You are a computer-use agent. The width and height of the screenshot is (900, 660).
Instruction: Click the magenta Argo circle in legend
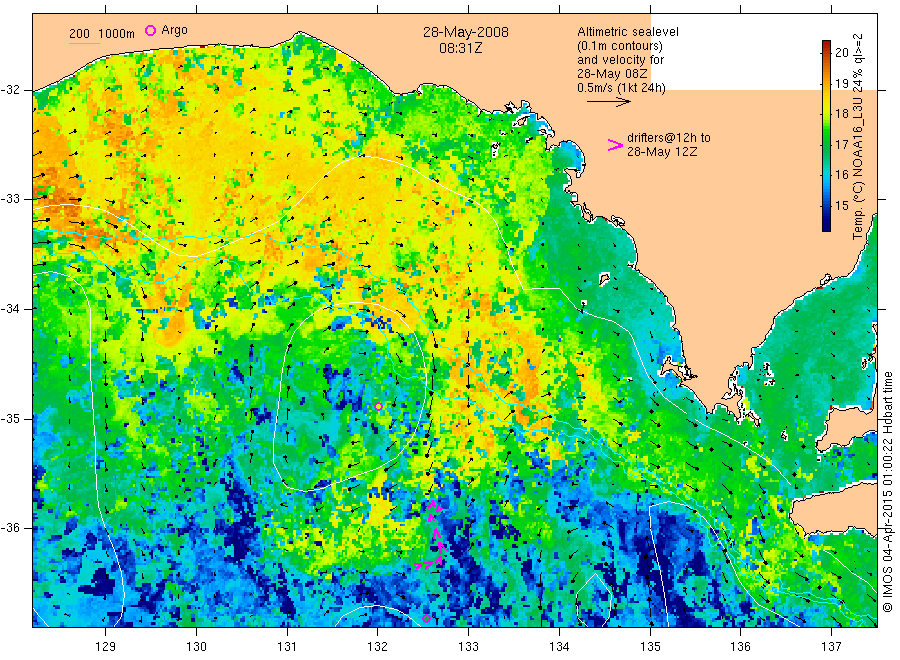pyautogui.click(x=150, y=30)
